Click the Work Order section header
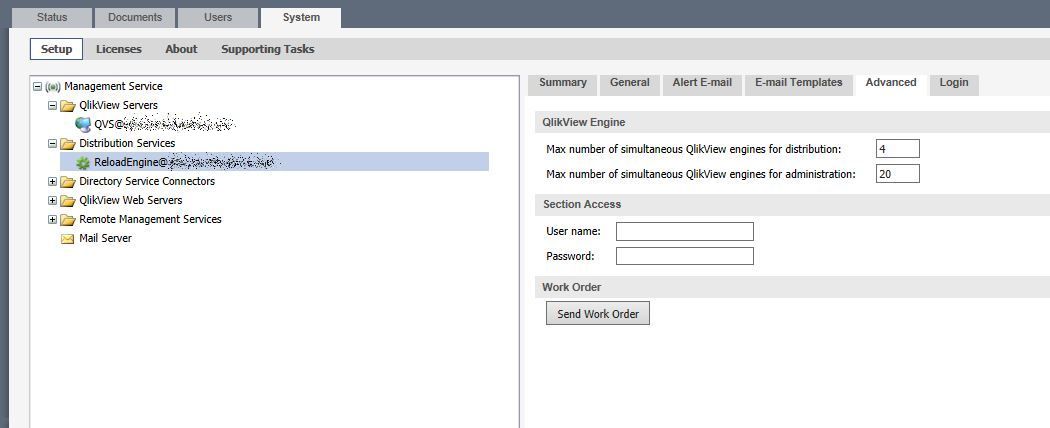 [x=792, y=287]
